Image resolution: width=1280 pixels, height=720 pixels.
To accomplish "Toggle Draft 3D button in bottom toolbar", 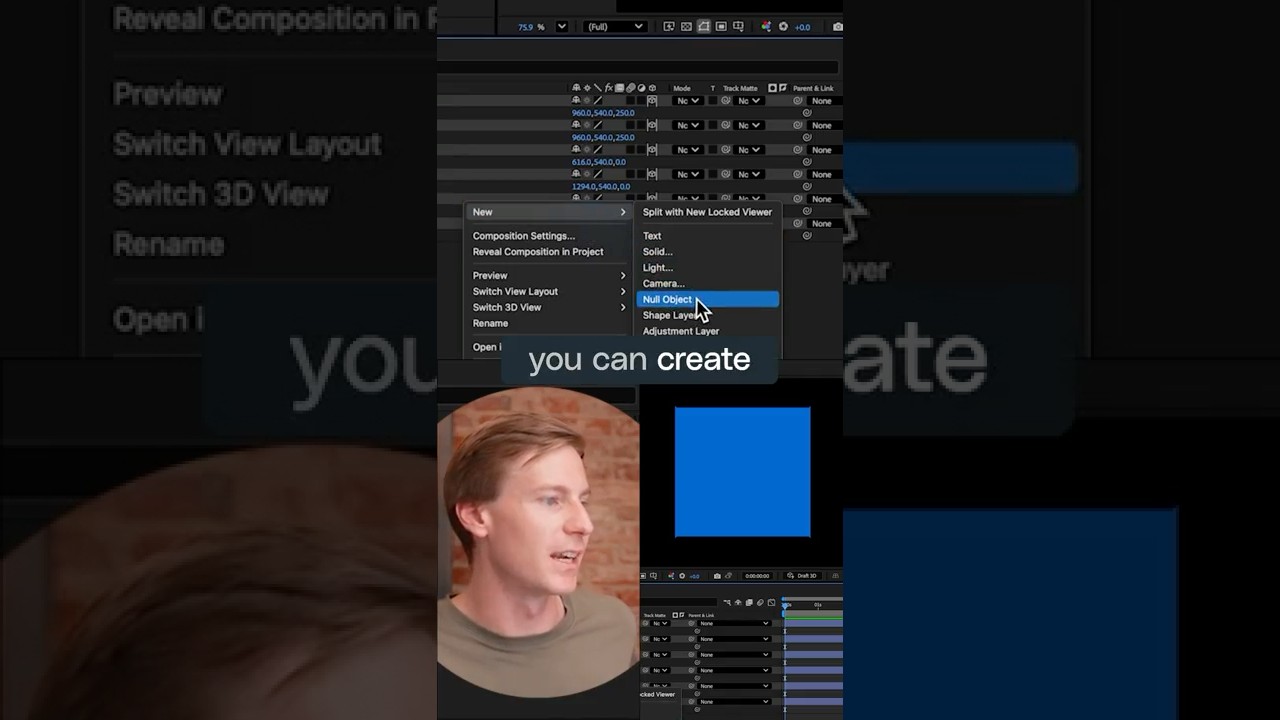I will point(802,576).
